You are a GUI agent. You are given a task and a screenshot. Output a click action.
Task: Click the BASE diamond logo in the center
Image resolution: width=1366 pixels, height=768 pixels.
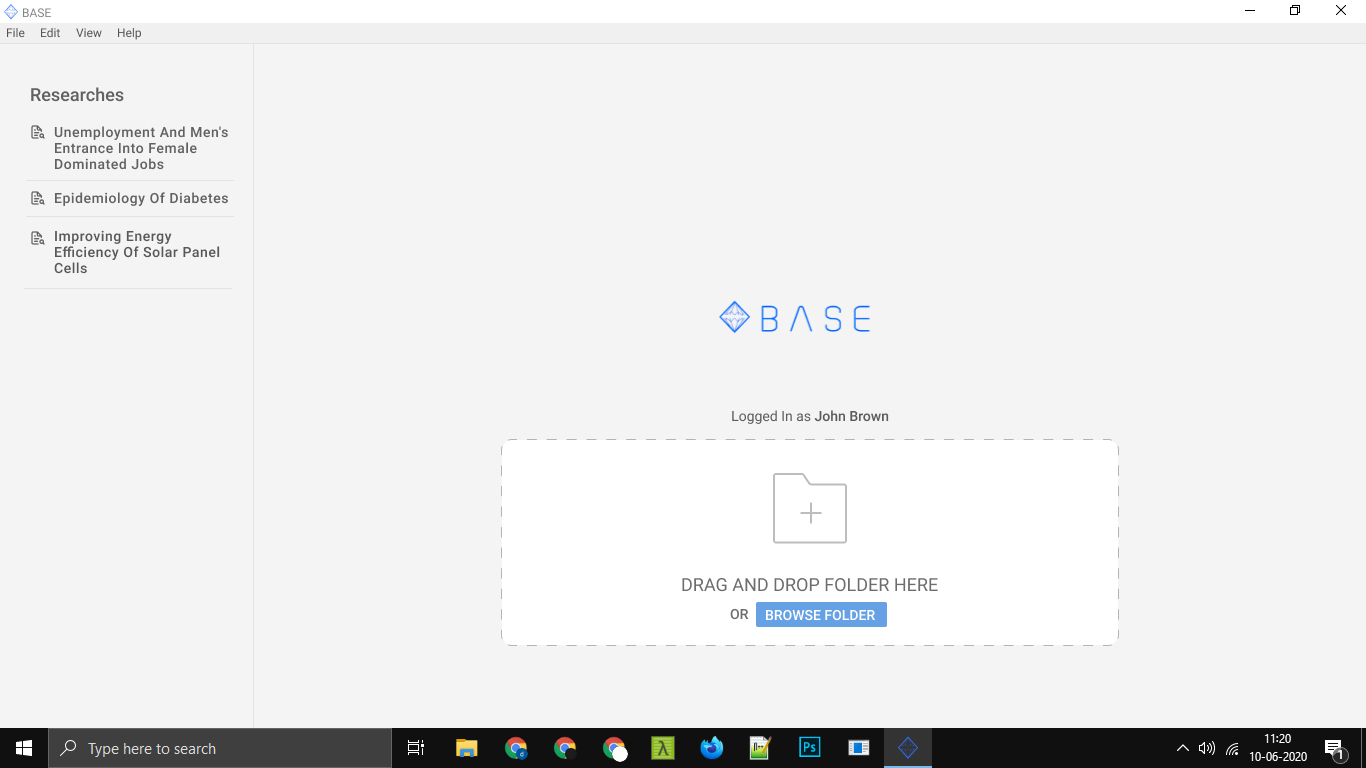pos(735,318)
